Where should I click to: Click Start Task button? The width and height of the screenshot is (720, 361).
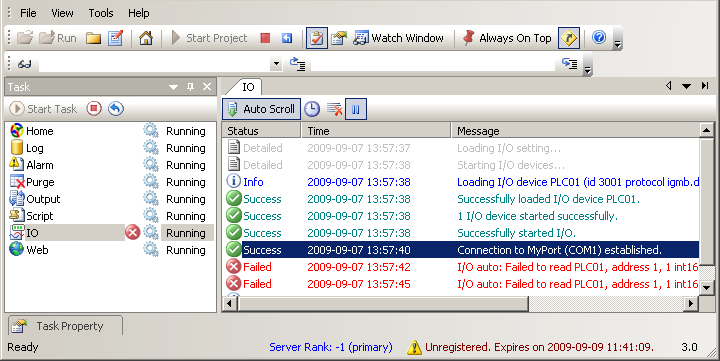point(44,109)
